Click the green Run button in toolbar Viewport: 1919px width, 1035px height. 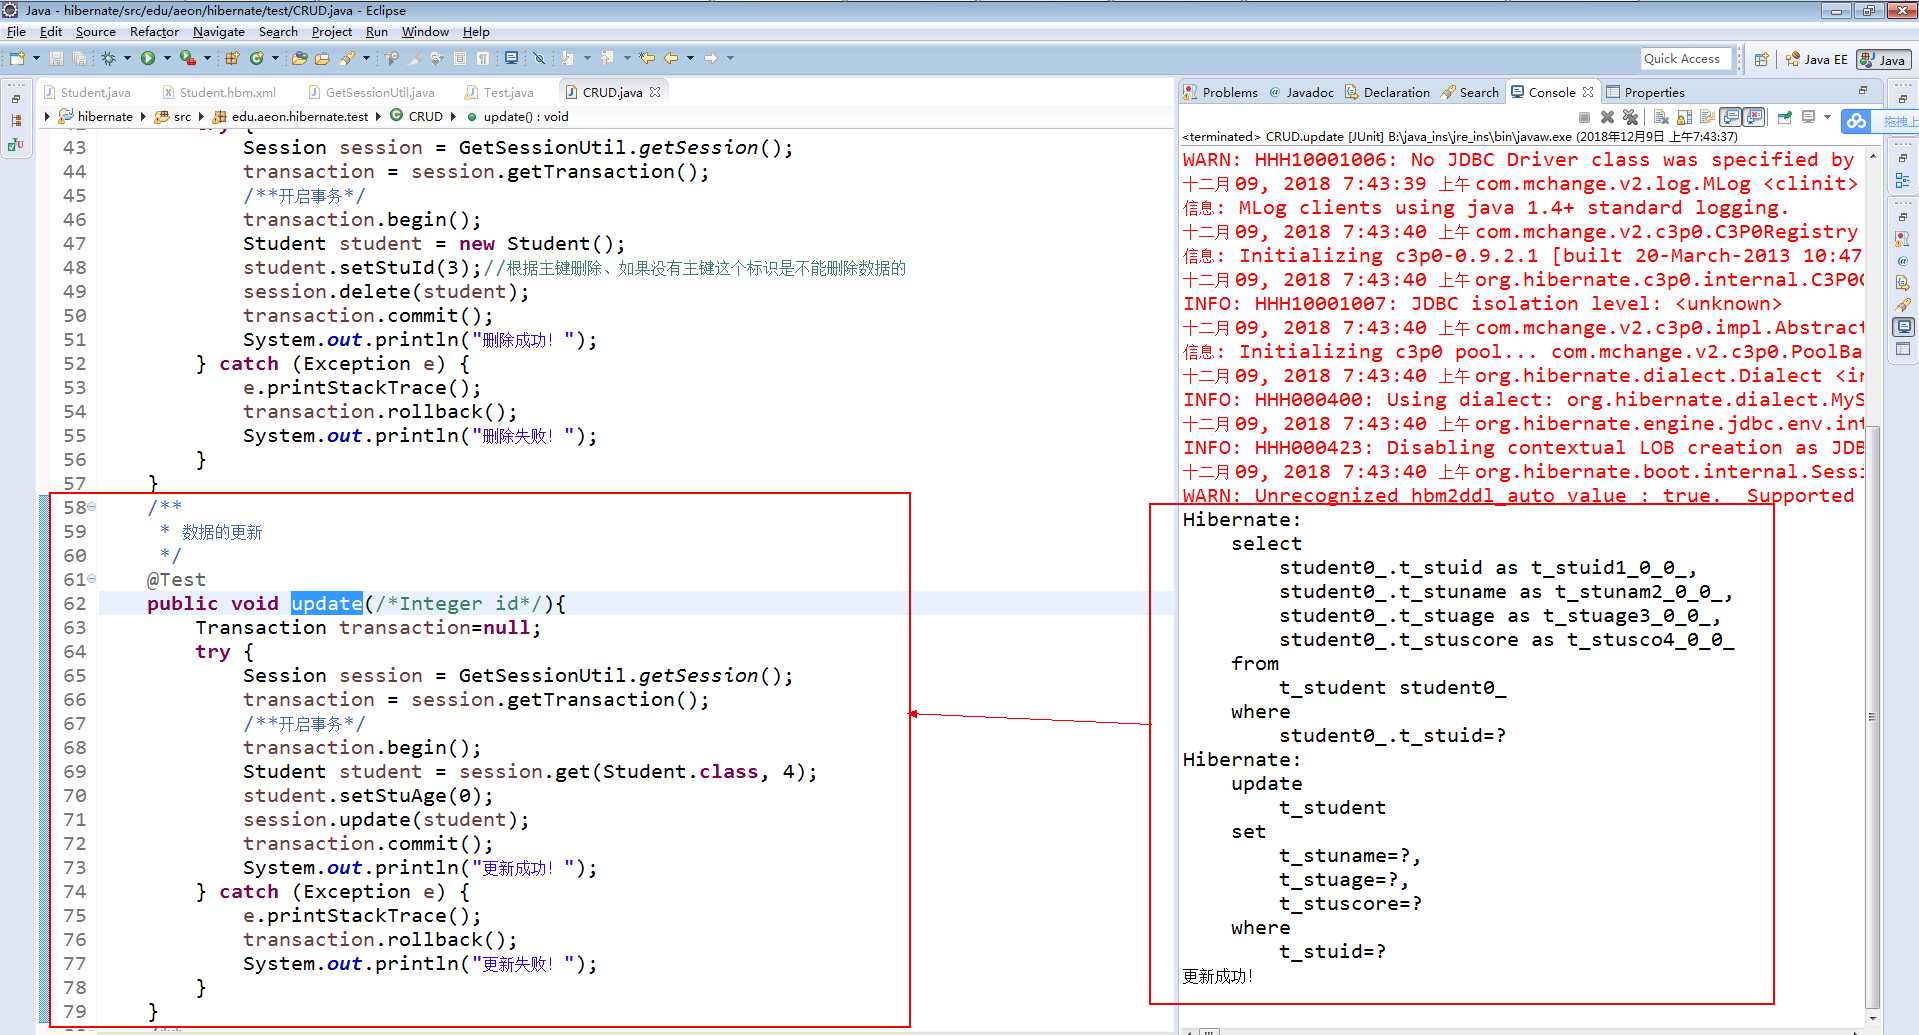coord(148,59)
